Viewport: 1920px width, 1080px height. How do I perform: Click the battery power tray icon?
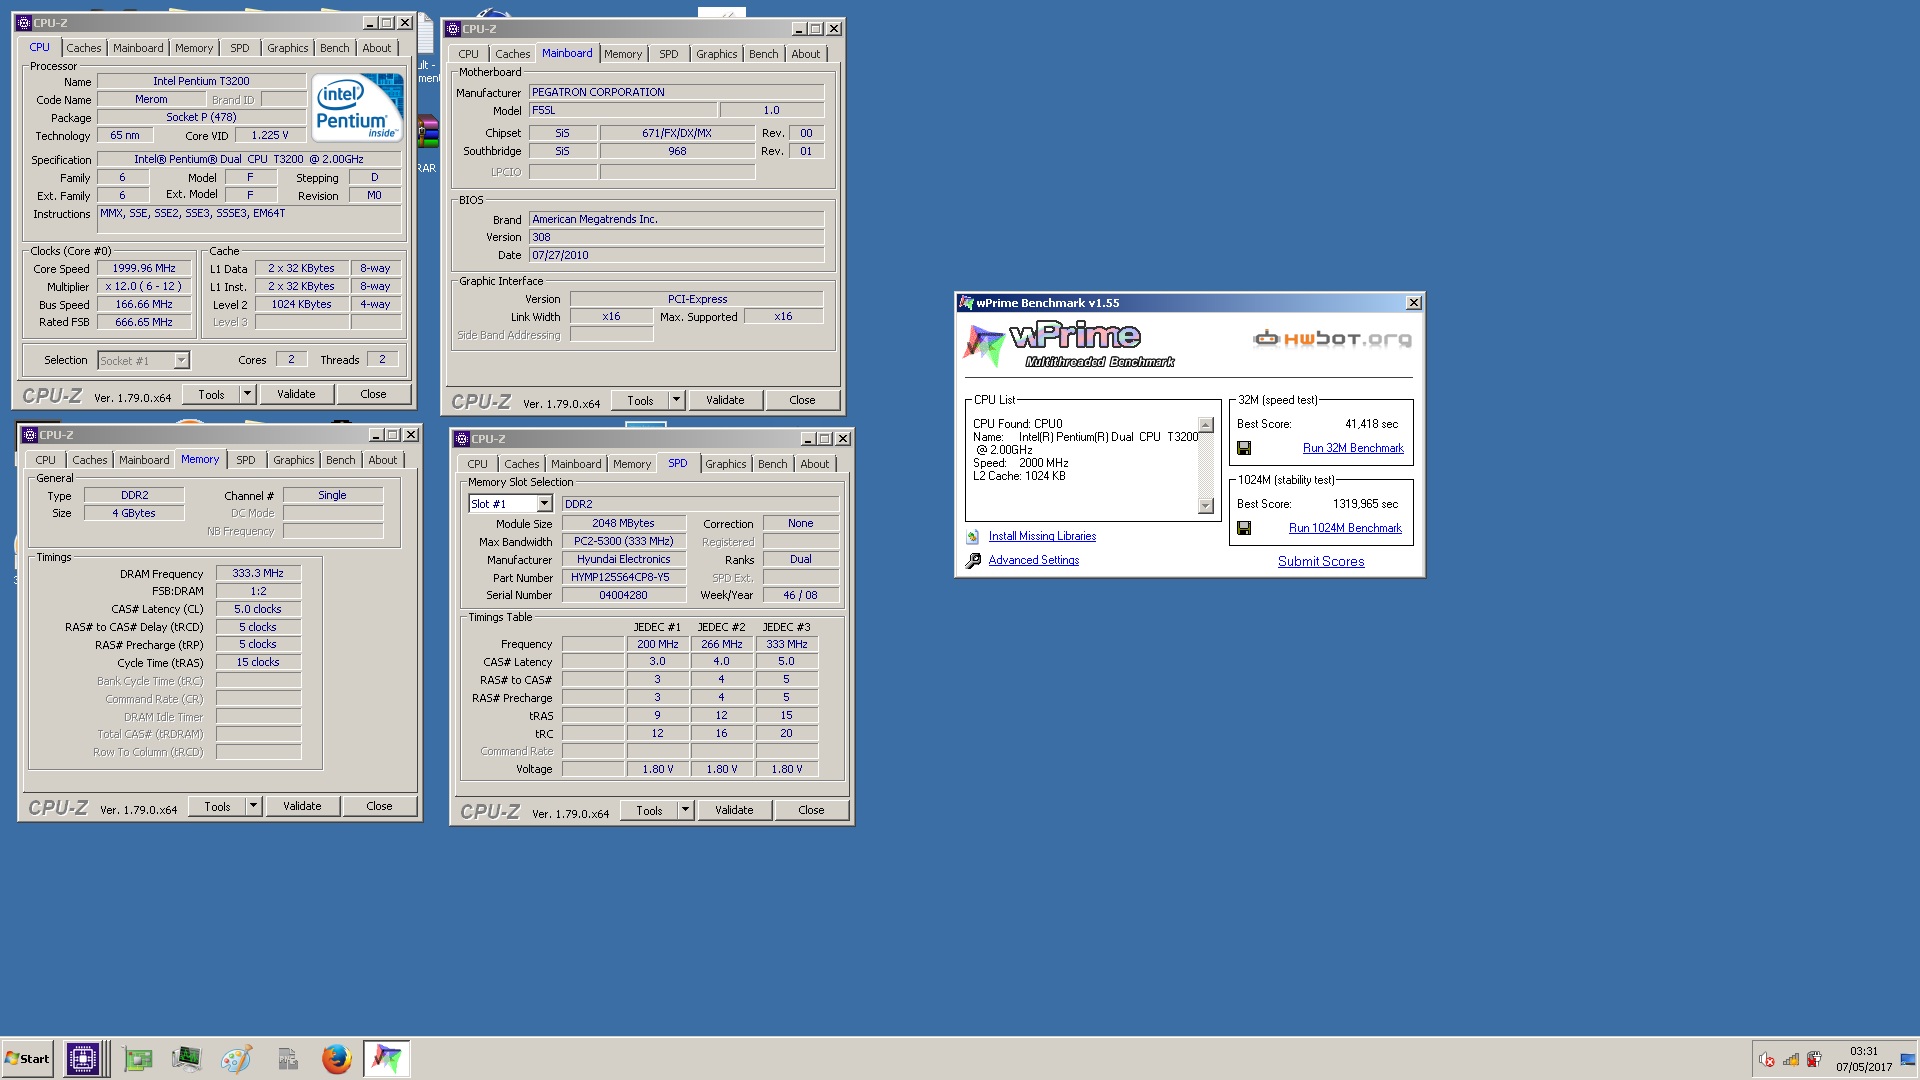1814,1060
